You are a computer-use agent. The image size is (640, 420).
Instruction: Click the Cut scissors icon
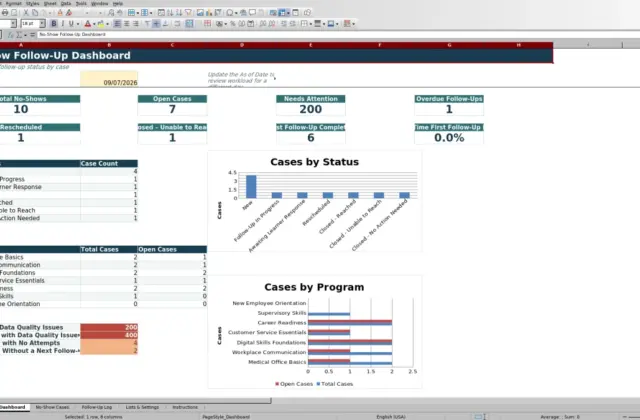click(x=26, y=13)
